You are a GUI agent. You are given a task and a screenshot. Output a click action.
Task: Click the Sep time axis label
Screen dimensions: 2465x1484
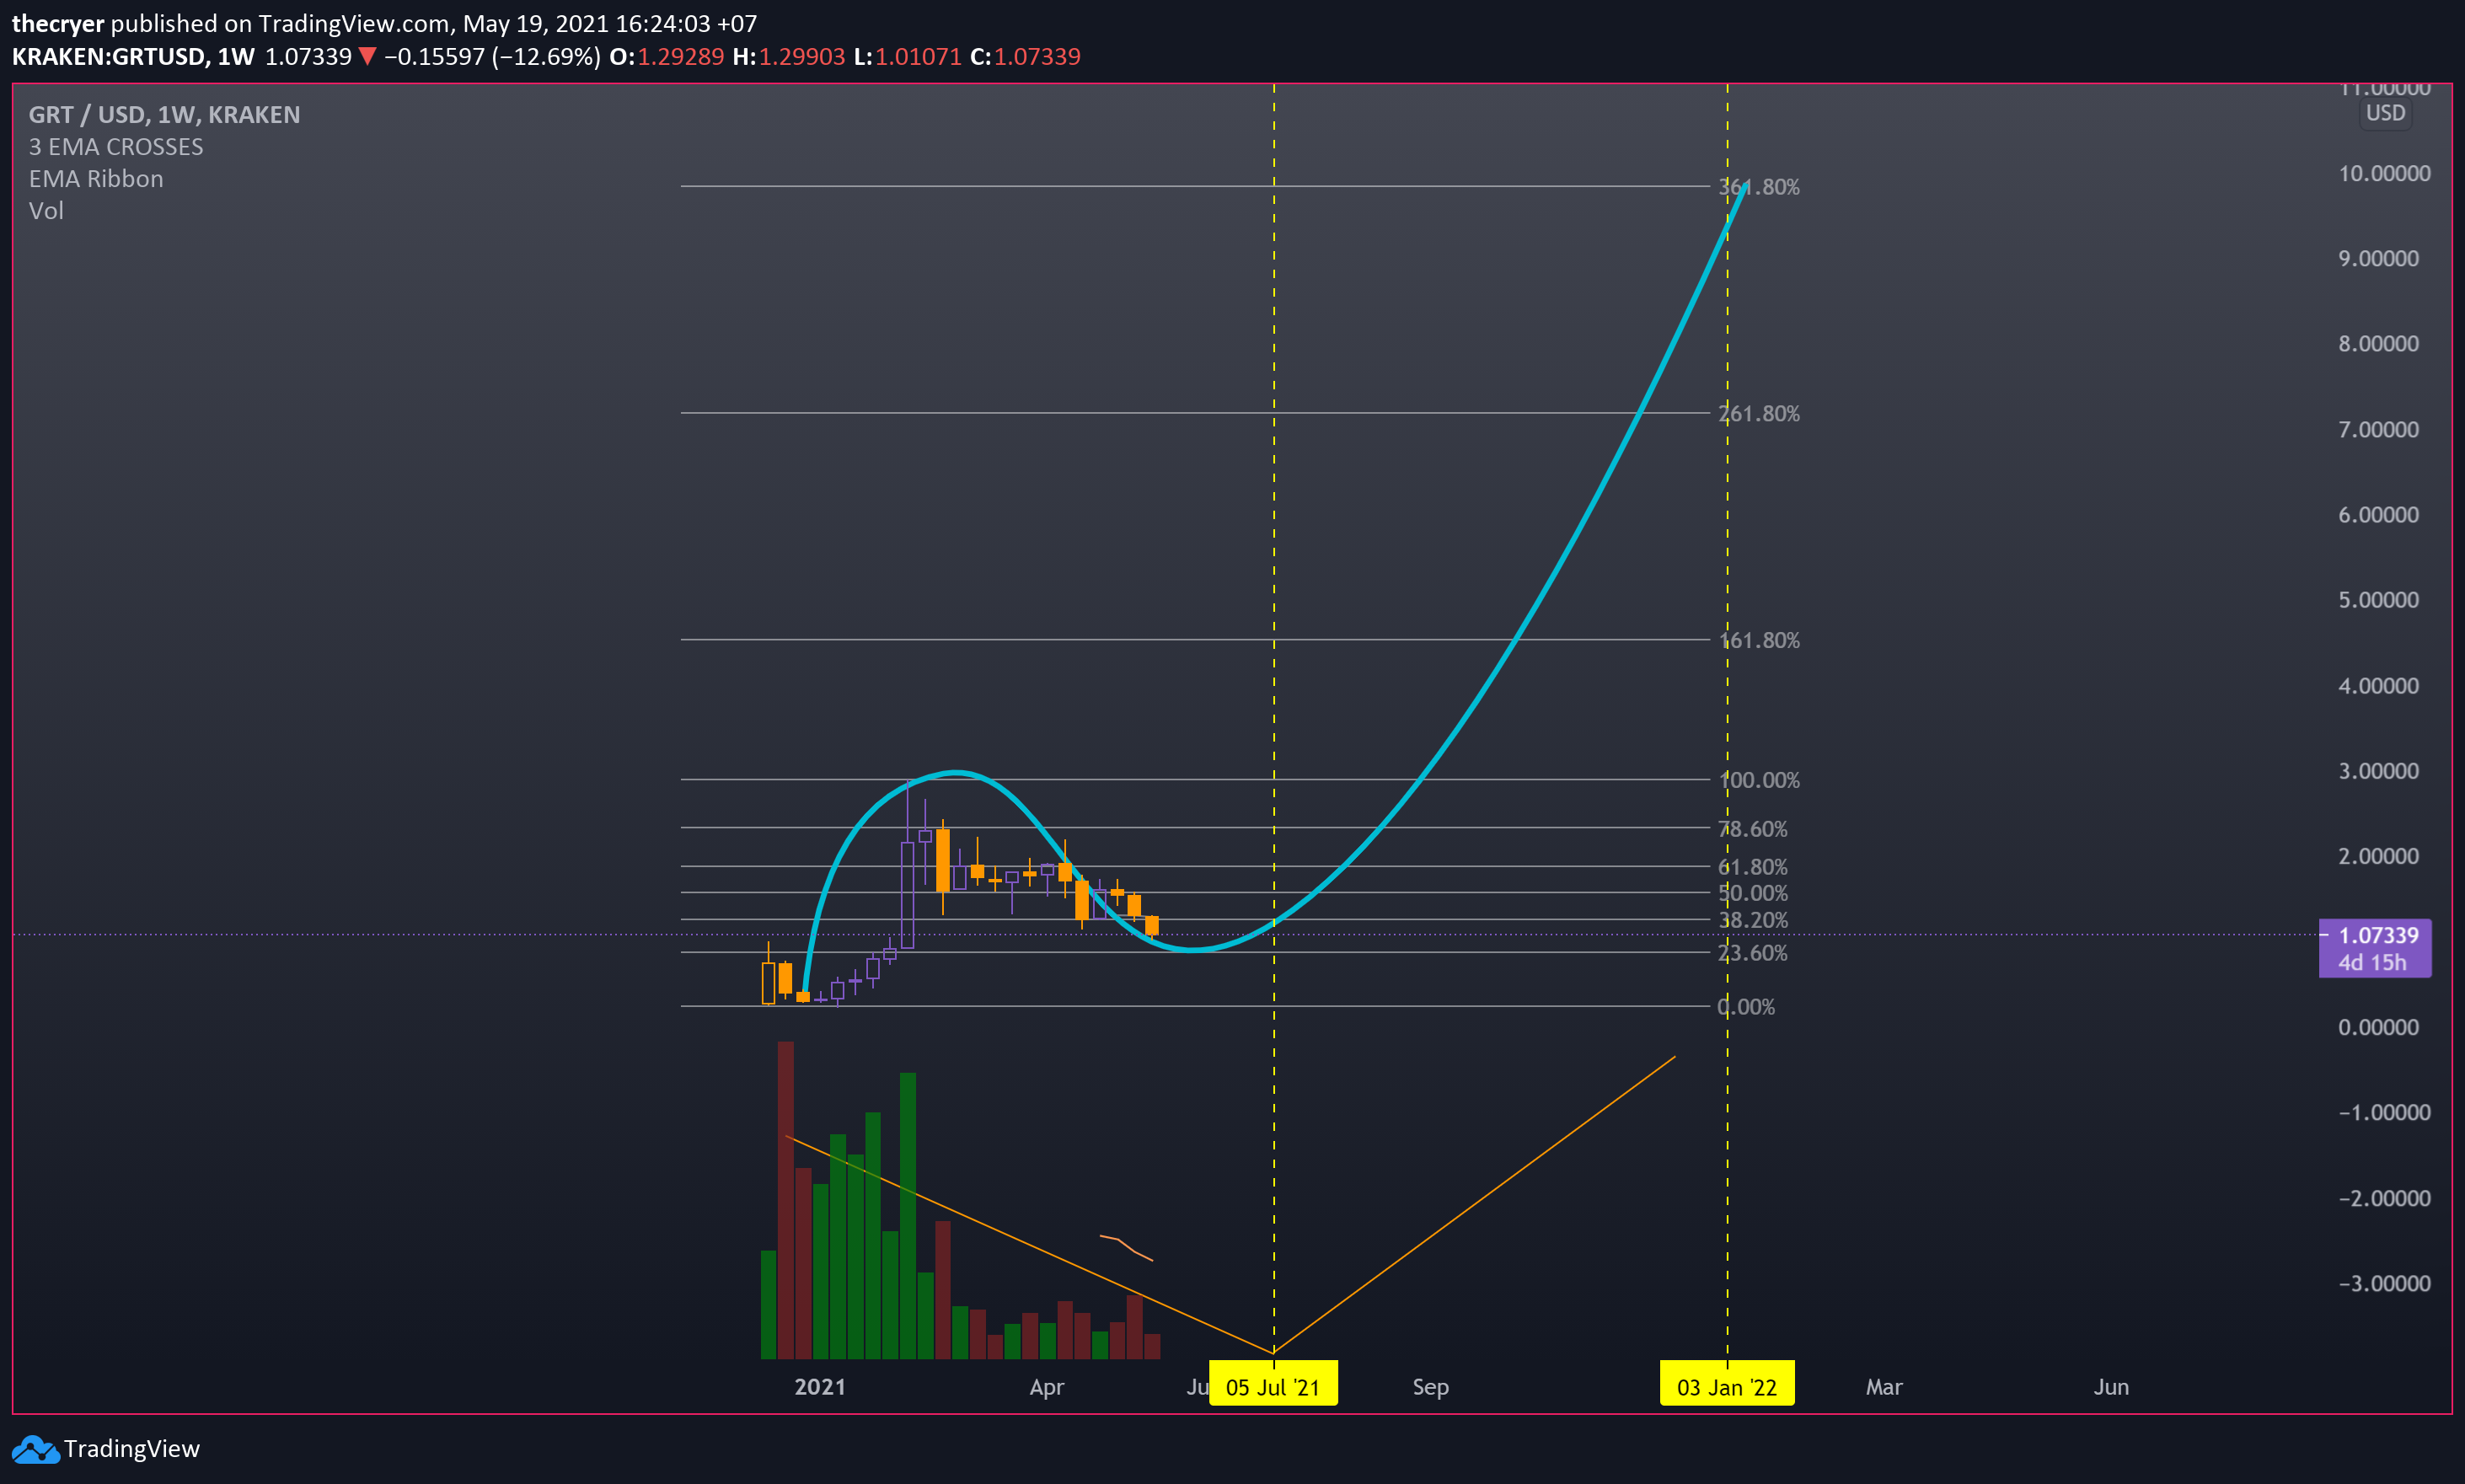pyautogui.click(x=1431, y=1387)
